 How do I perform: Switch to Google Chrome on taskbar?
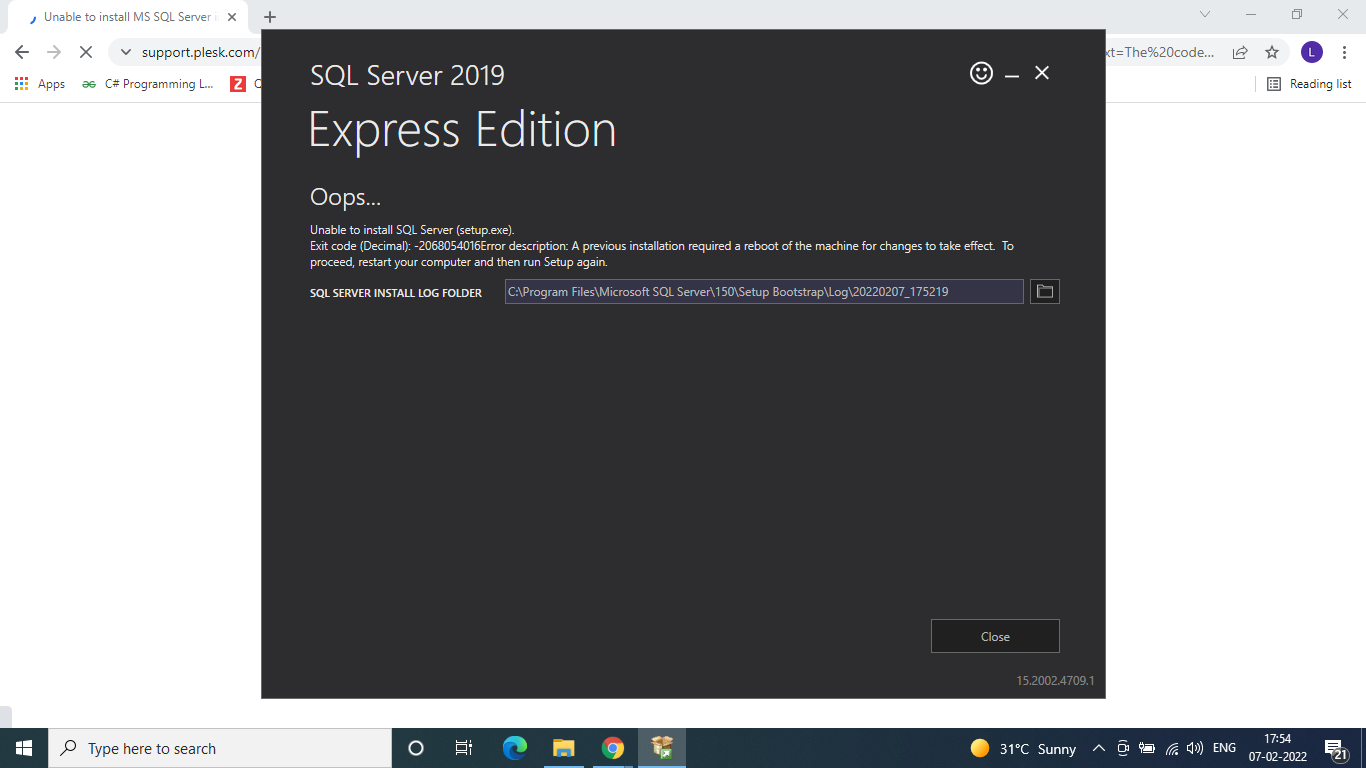pyautogui.click(x=613, y=748)
